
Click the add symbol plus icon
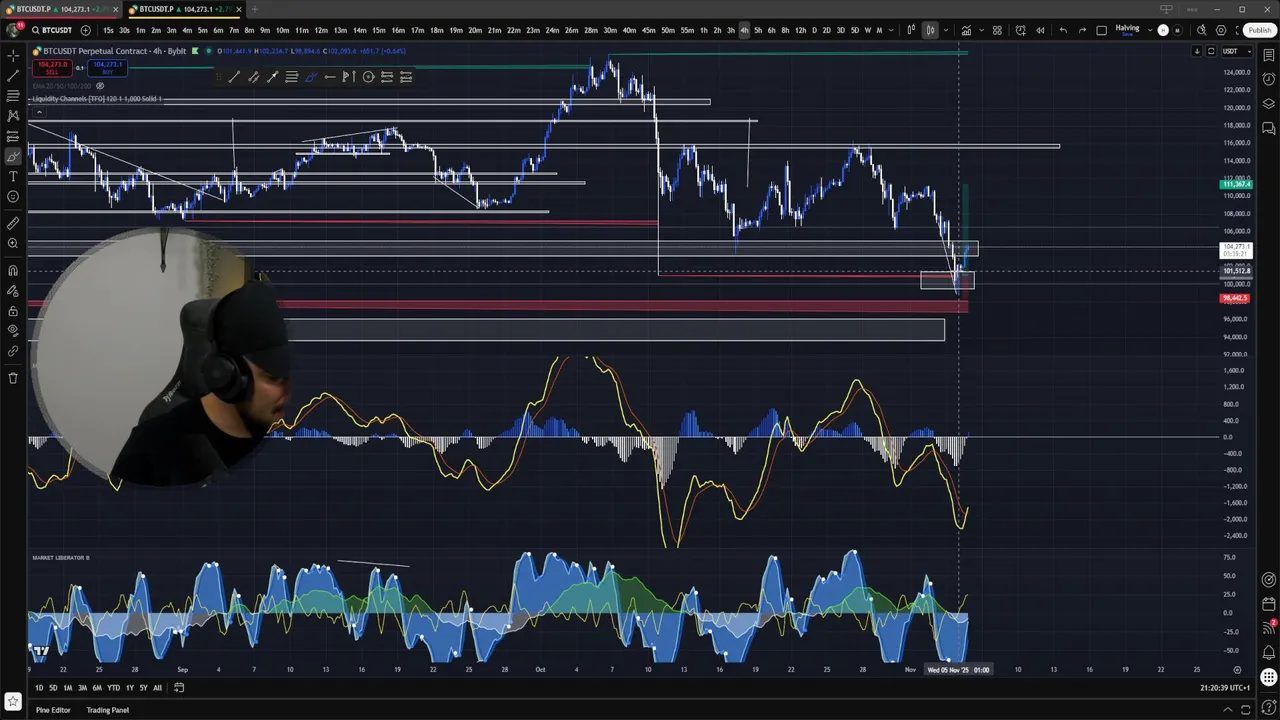coord(85,30)
